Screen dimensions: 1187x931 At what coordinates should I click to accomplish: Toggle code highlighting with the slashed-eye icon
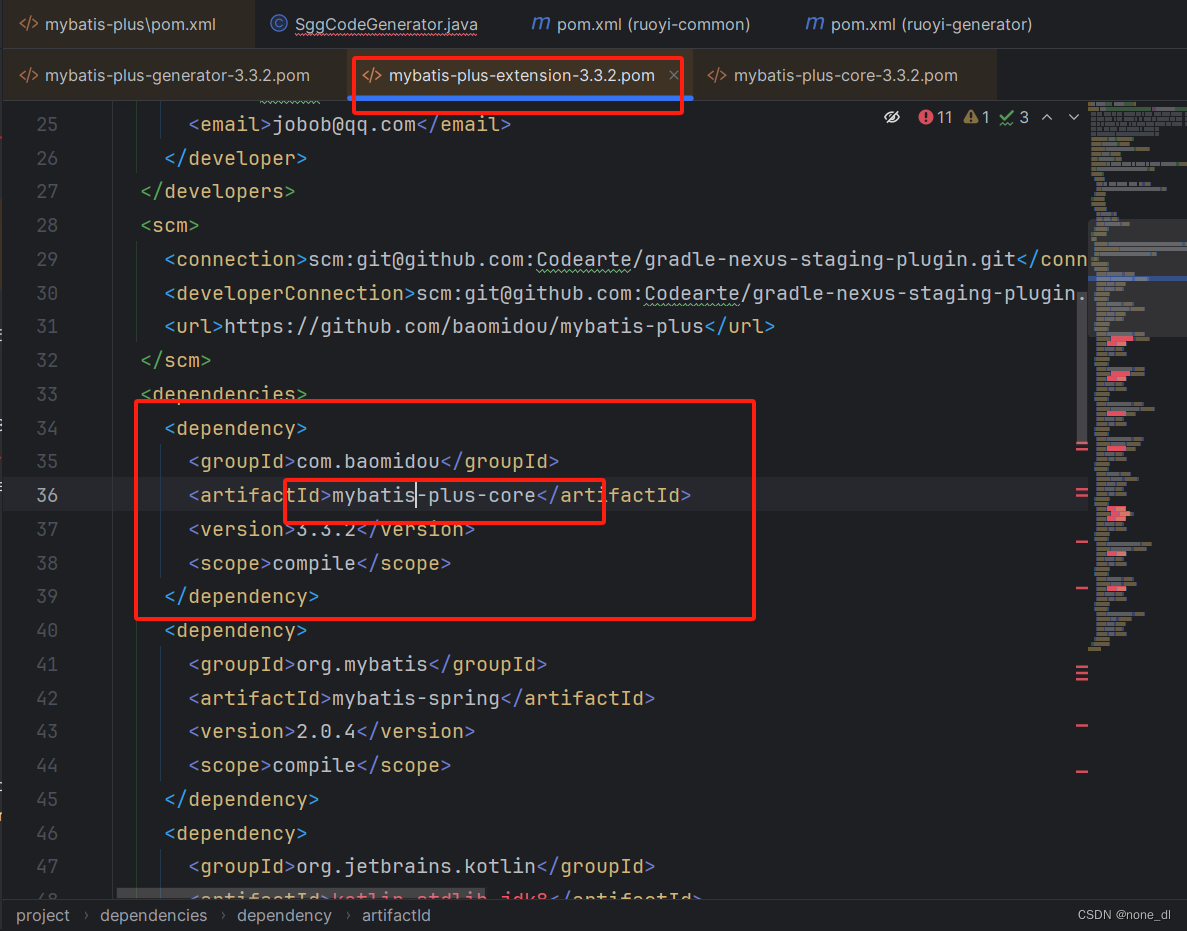click(x=893, y=116)
